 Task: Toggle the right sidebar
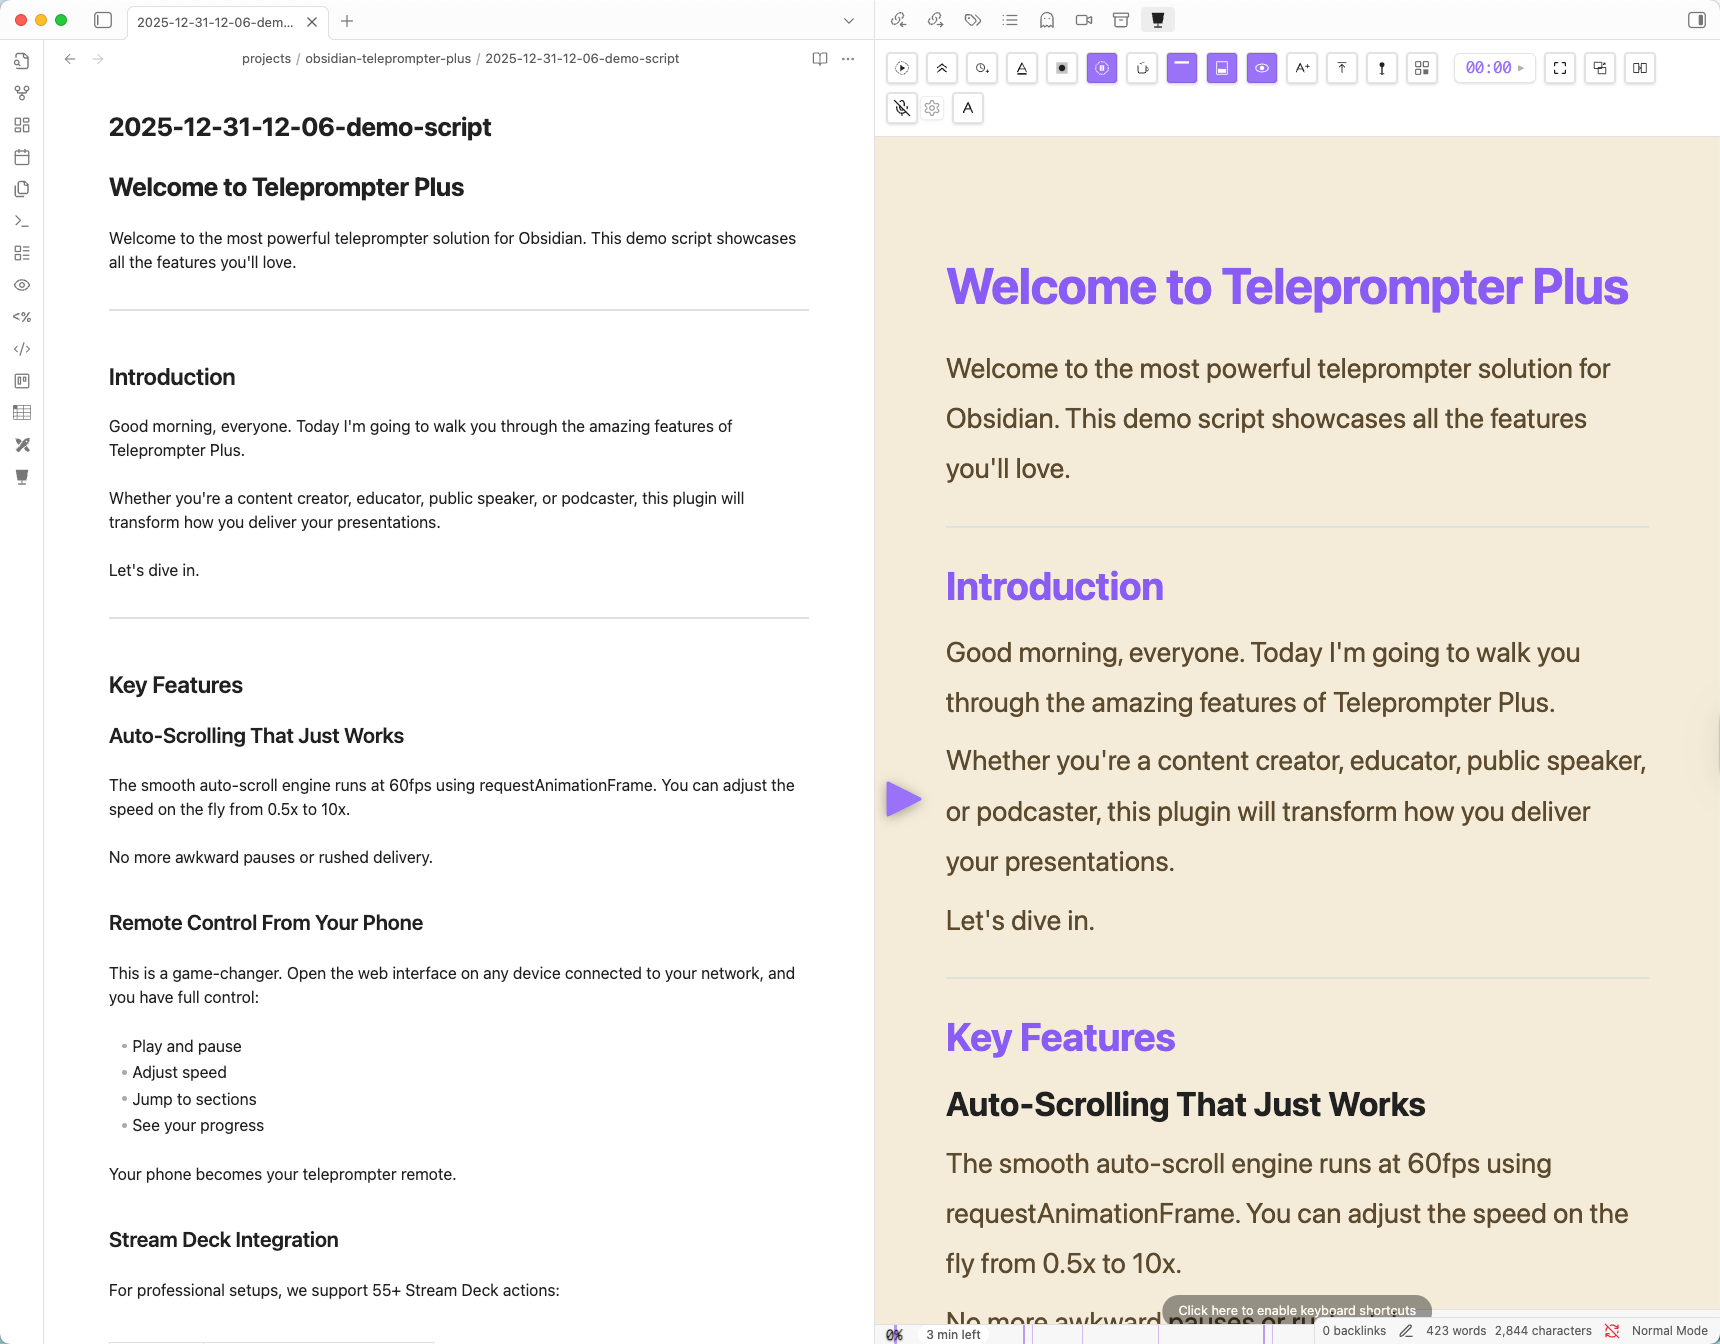click(x=1697, y=20)
